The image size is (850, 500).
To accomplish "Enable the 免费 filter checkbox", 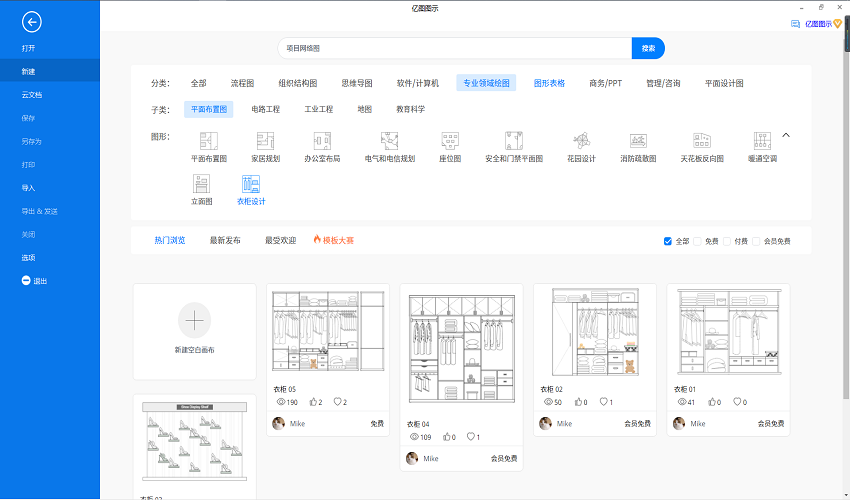I will tap(698, 241).
